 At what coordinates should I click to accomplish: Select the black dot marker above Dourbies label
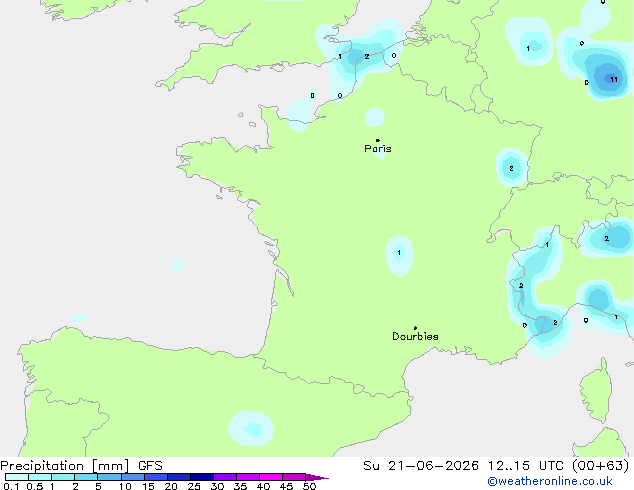[415, 328]
